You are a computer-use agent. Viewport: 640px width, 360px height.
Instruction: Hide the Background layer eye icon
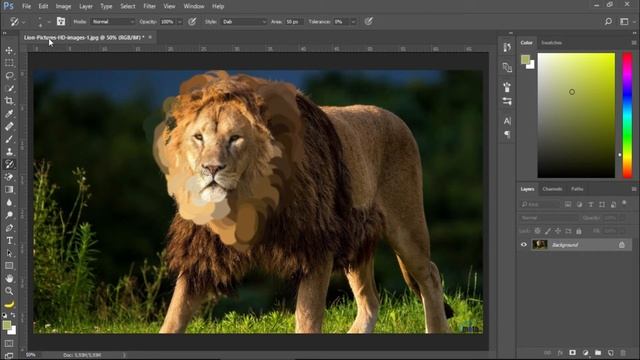coord(524,244)
